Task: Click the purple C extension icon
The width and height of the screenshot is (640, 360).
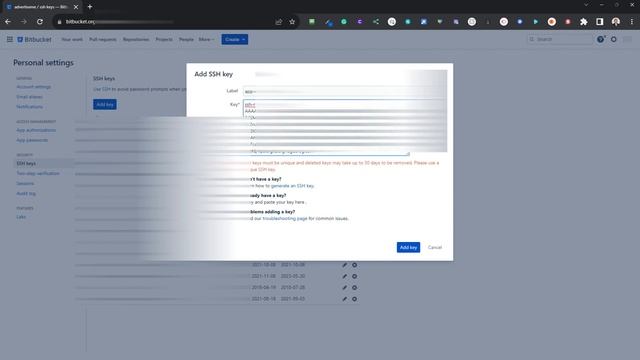Action: pos(360,22)
